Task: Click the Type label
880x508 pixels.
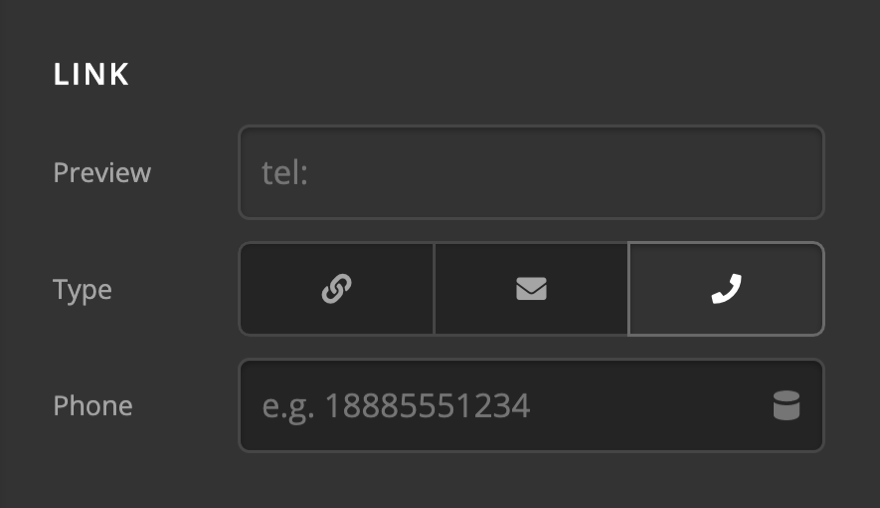Action: (x=82, y=290)
